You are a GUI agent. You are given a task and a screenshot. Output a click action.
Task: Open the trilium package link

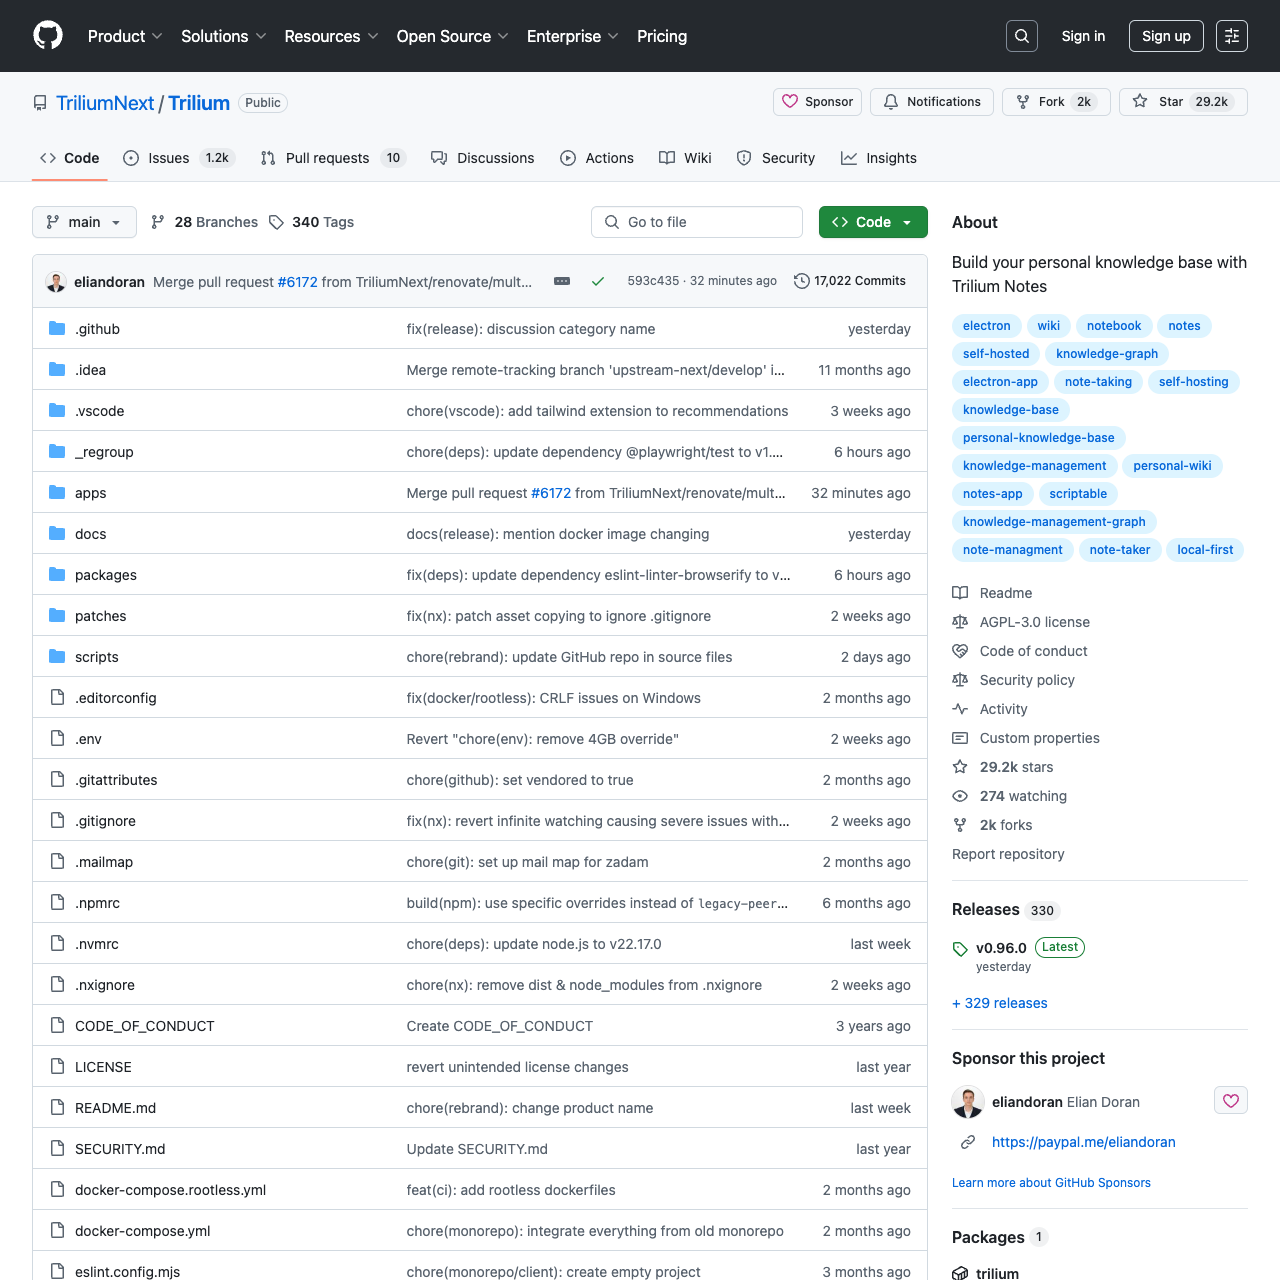(x=997, y=1273)
